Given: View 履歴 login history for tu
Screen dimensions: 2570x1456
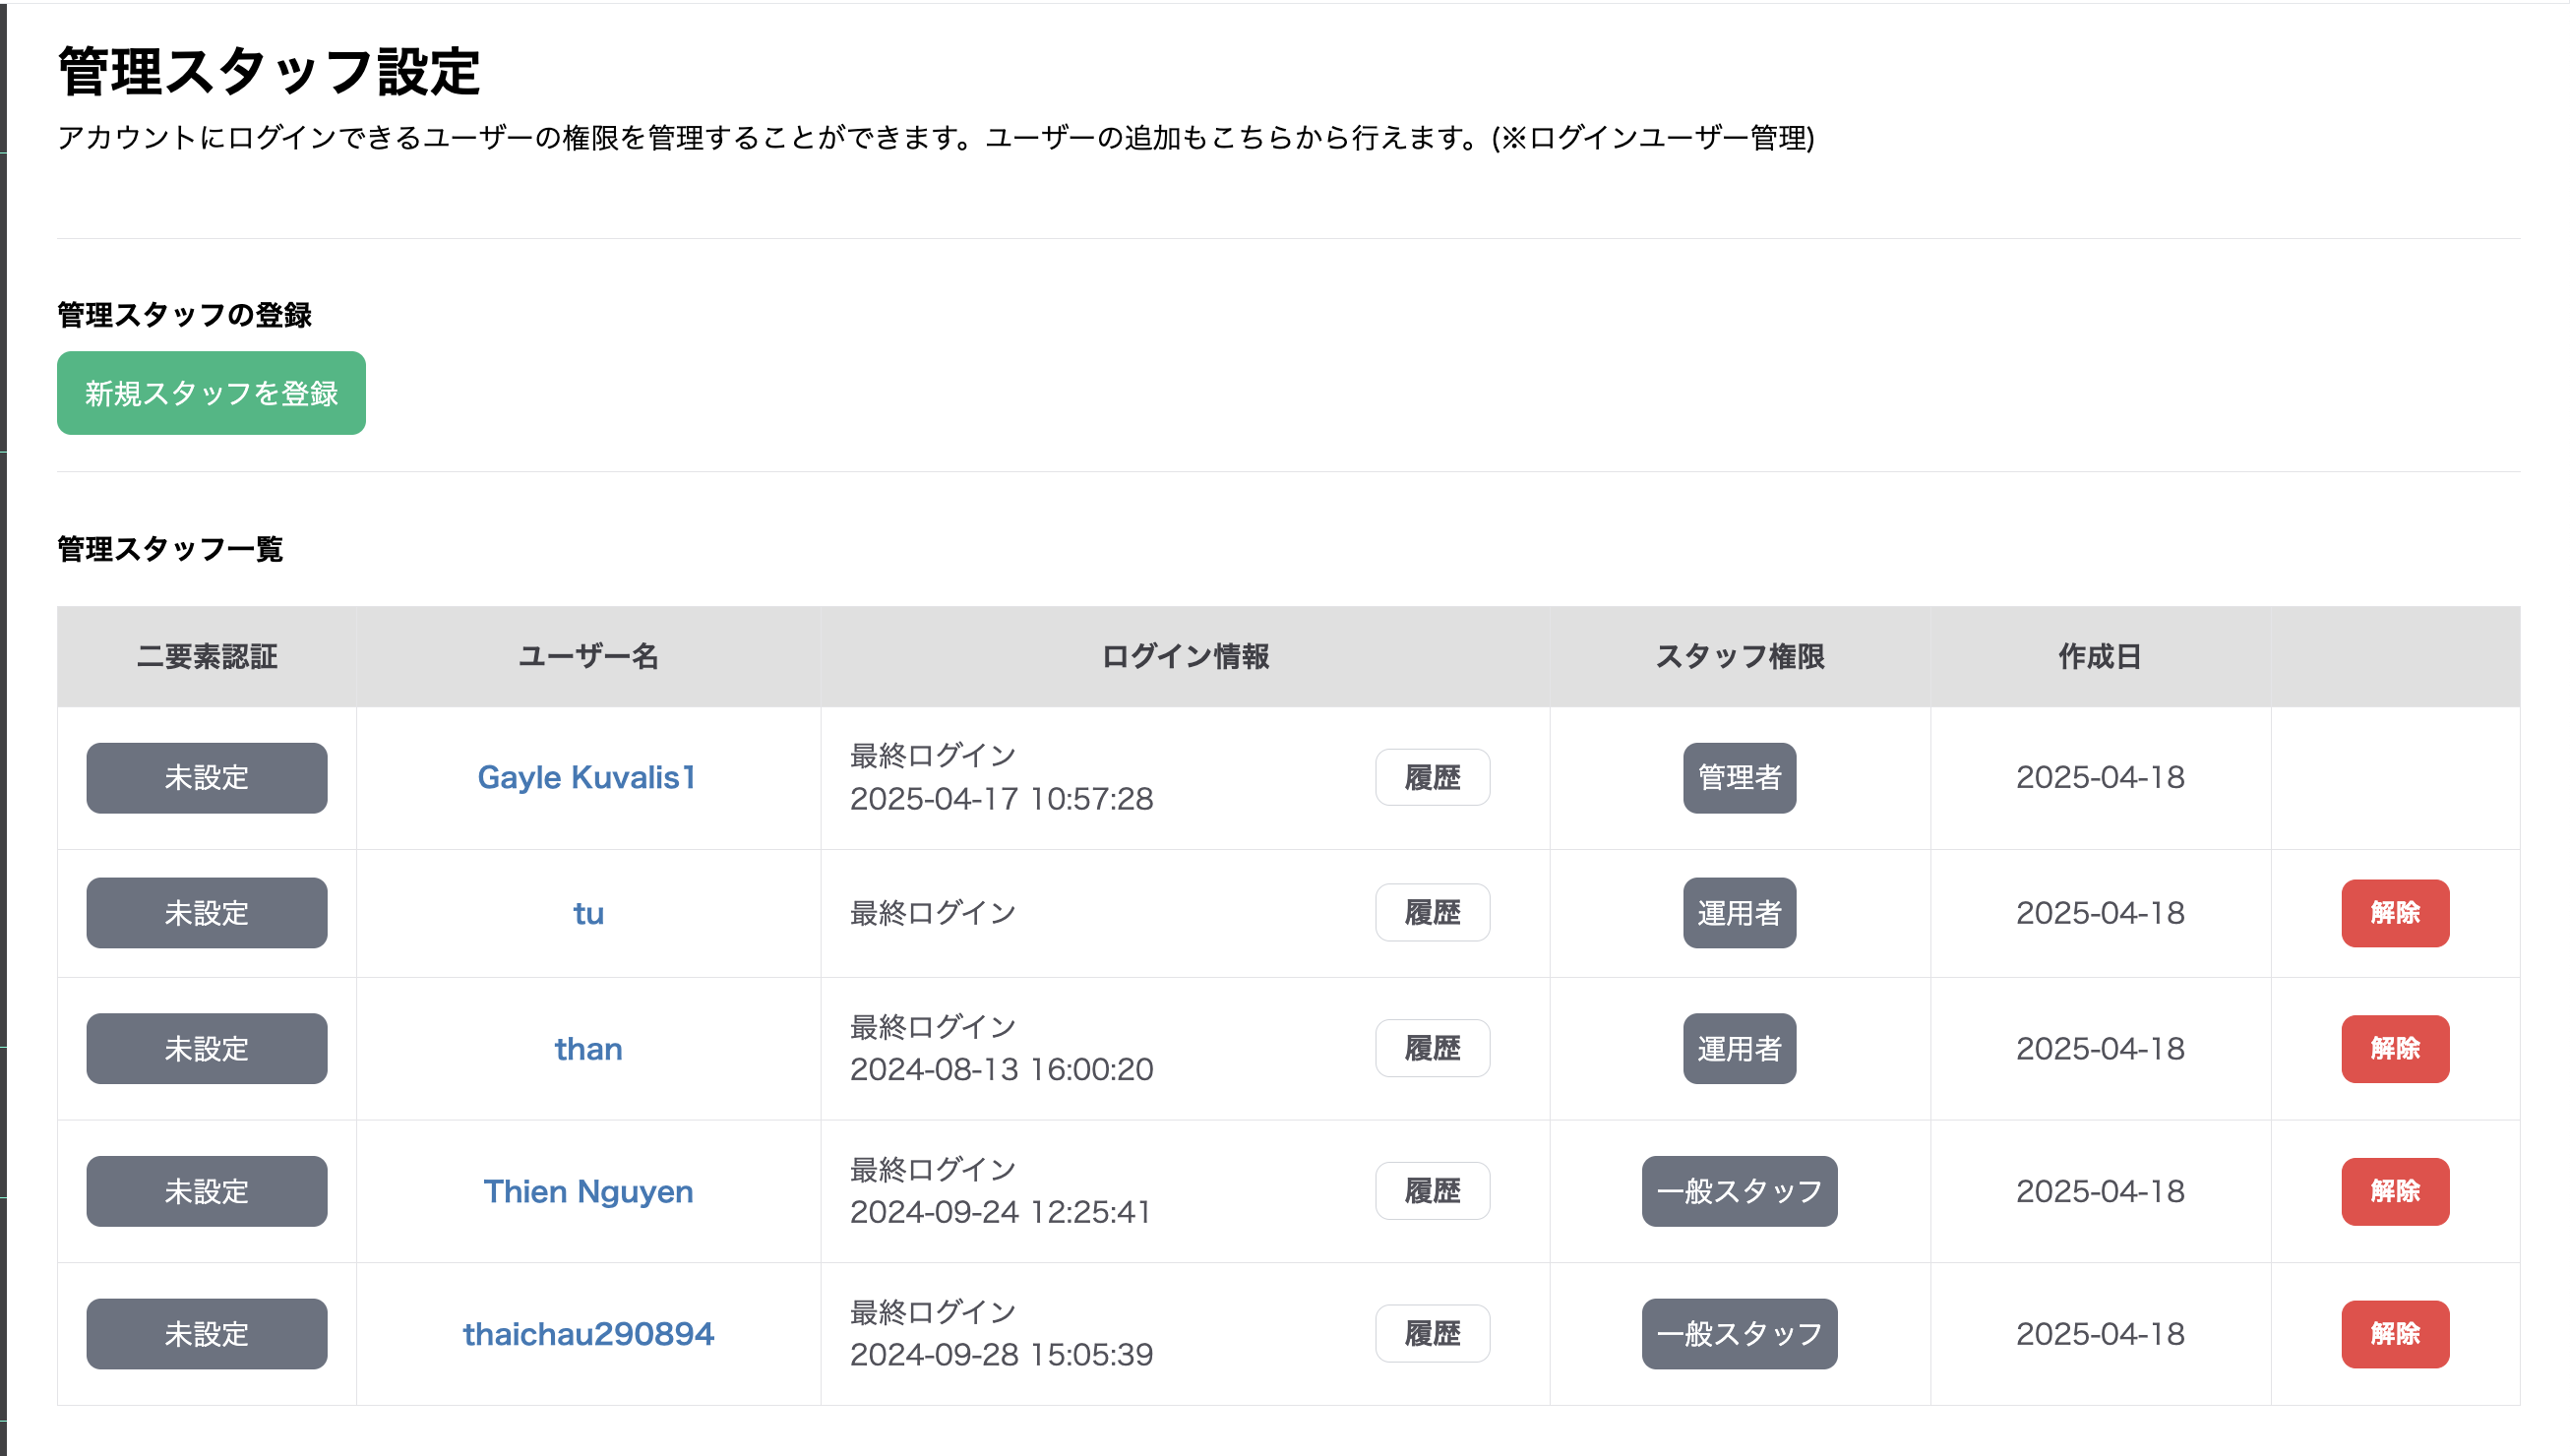Looking at the screenshot, I should 1432,913.
